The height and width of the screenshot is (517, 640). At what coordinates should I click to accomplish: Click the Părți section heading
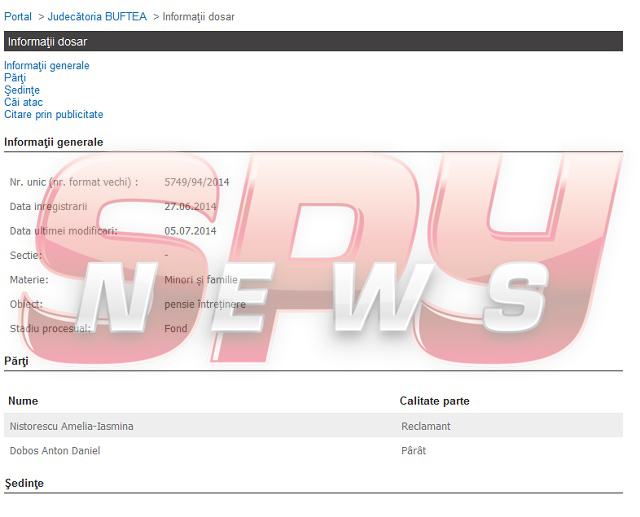(x=16, y=360)
